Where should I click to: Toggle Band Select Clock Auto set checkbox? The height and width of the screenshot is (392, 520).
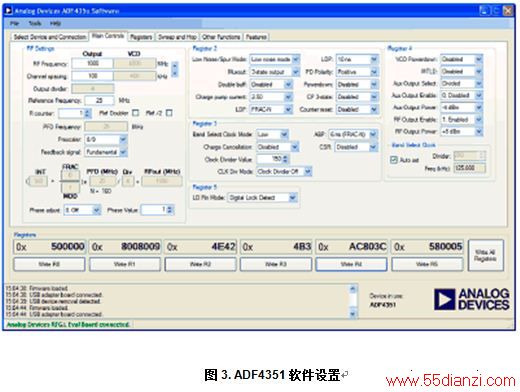[x=394, y=160]
